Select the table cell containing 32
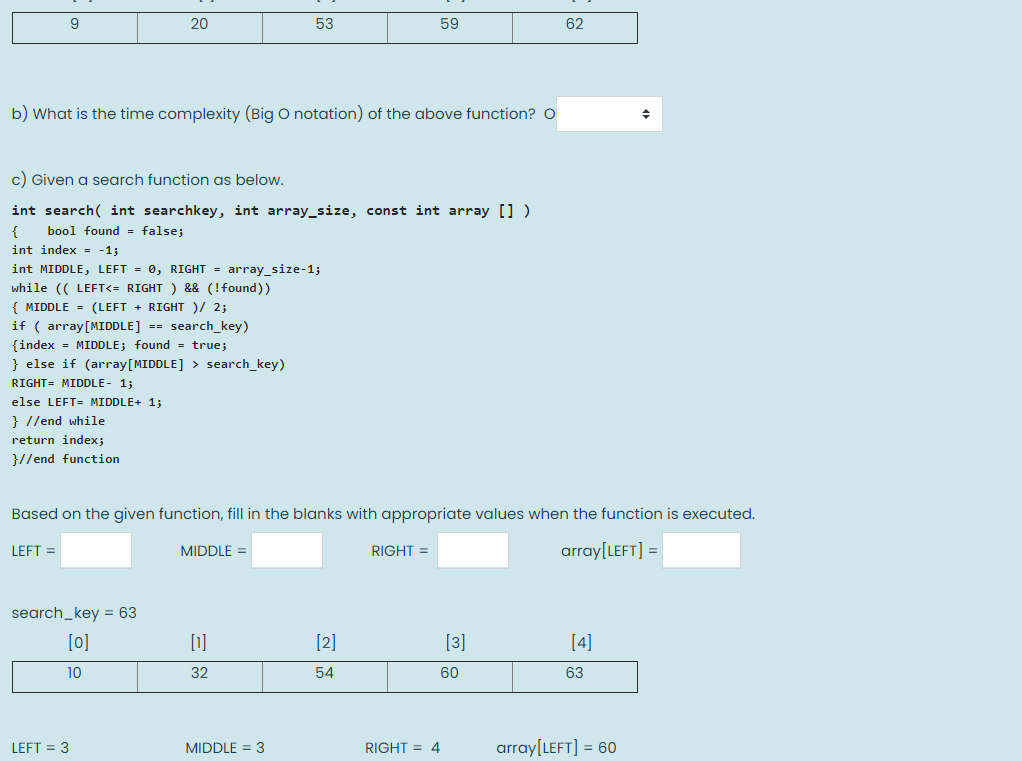The image size is (1022, 761). (199, 672)
